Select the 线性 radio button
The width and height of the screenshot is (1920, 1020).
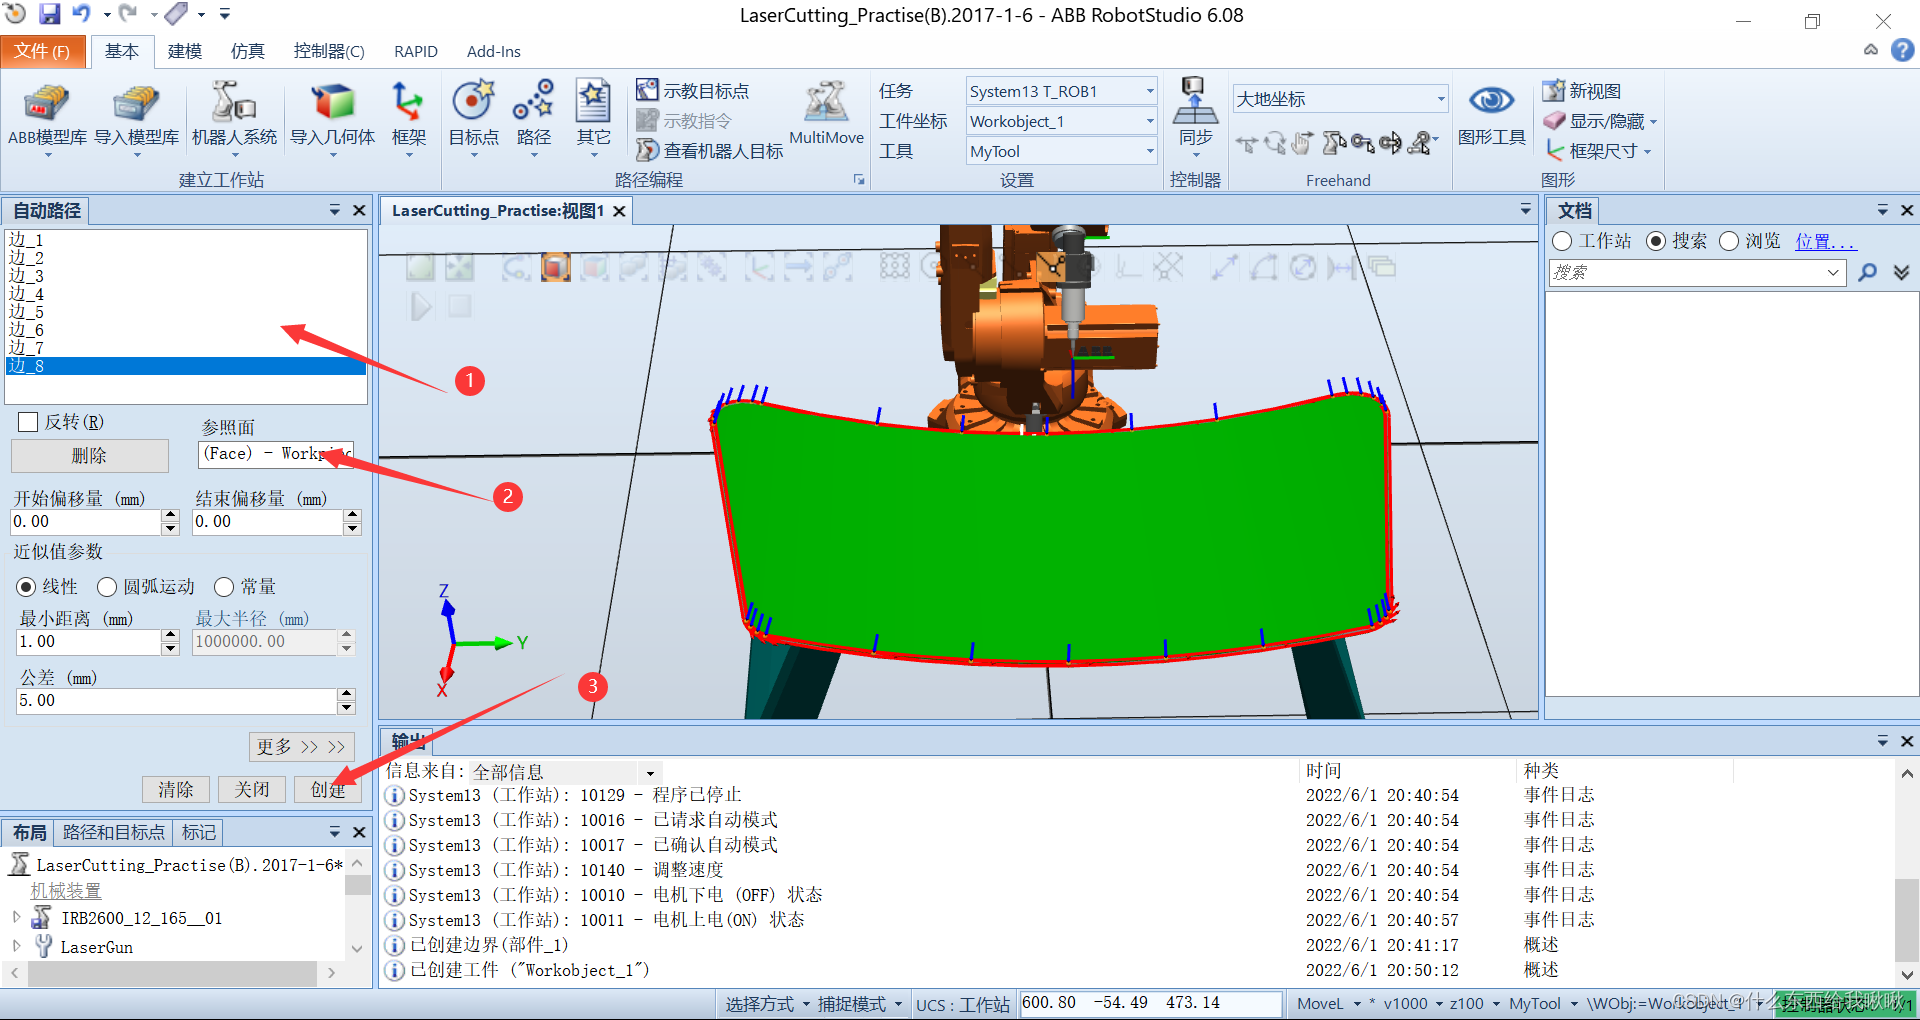coord(26,587)
